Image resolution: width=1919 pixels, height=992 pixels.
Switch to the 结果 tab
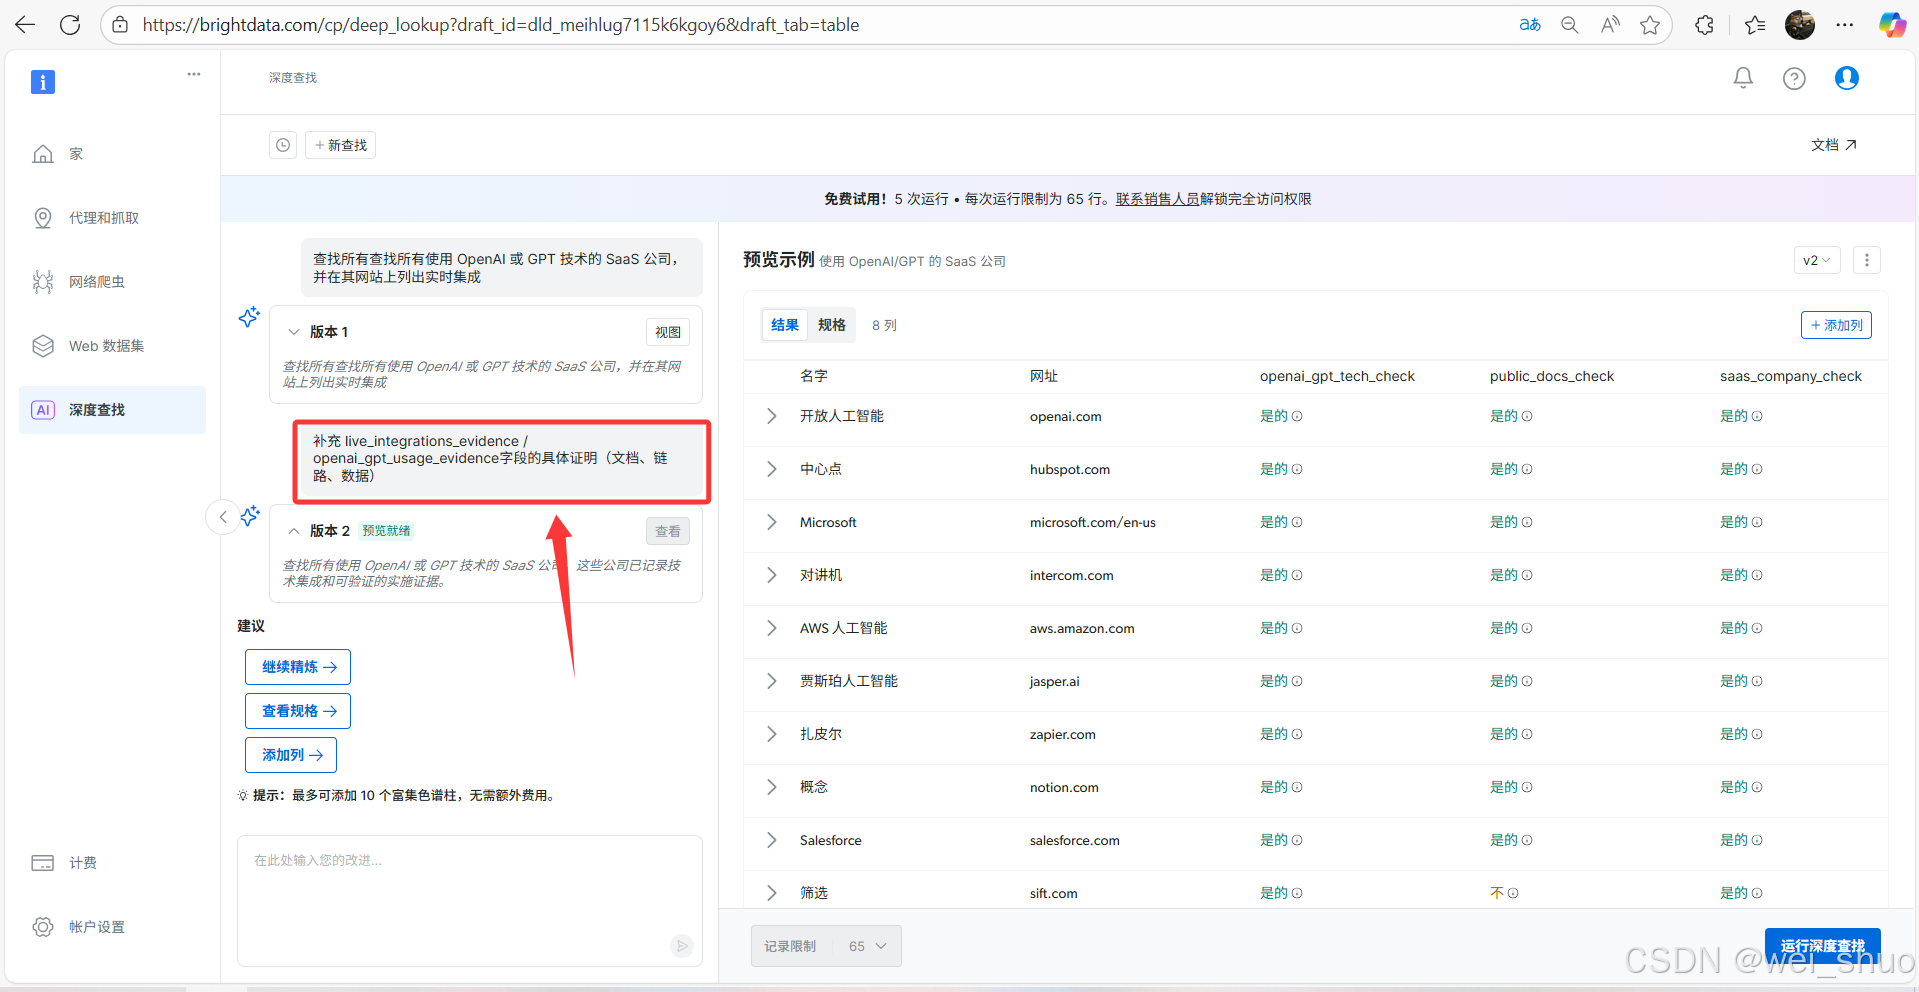(x=785, y=325)
